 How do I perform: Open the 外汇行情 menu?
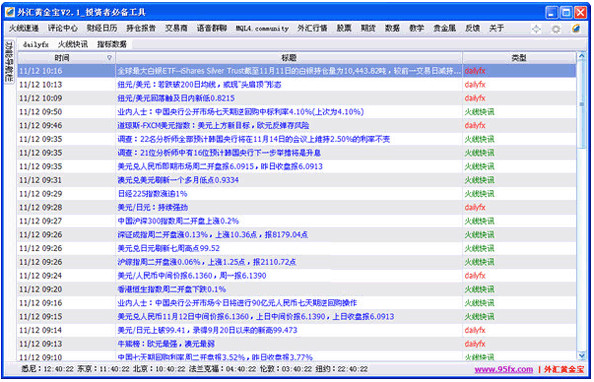point(312,28)
